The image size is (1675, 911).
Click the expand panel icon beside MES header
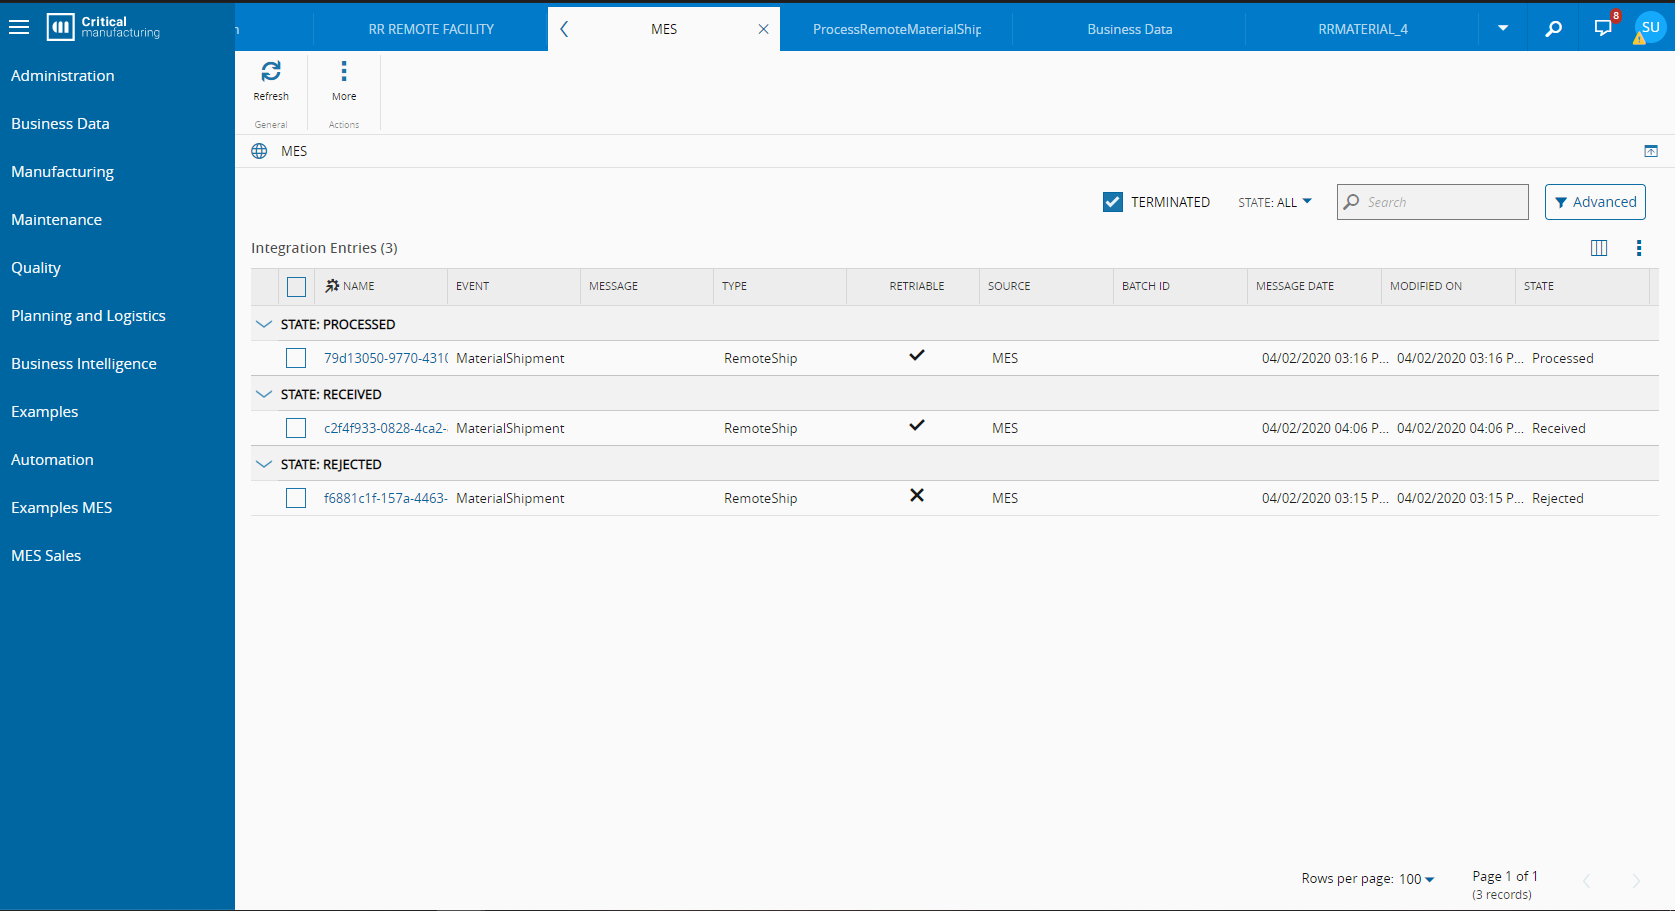click(1651, 151)
